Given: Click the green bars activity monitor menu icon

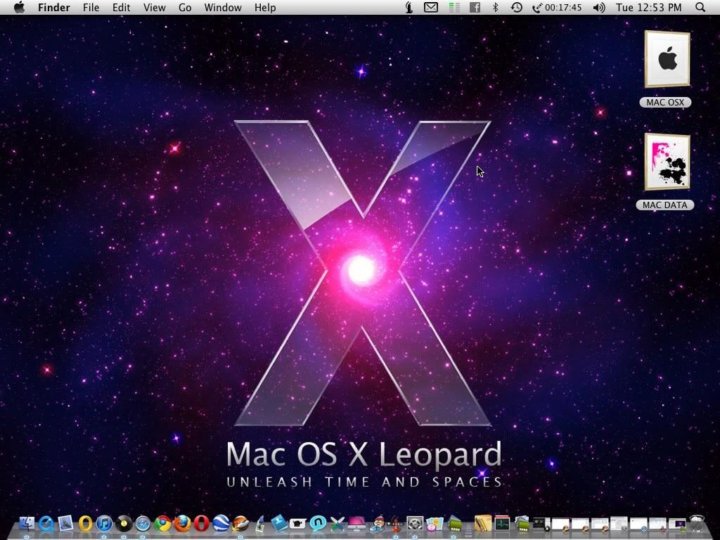Looking at the screenshot, I should 454,7.
